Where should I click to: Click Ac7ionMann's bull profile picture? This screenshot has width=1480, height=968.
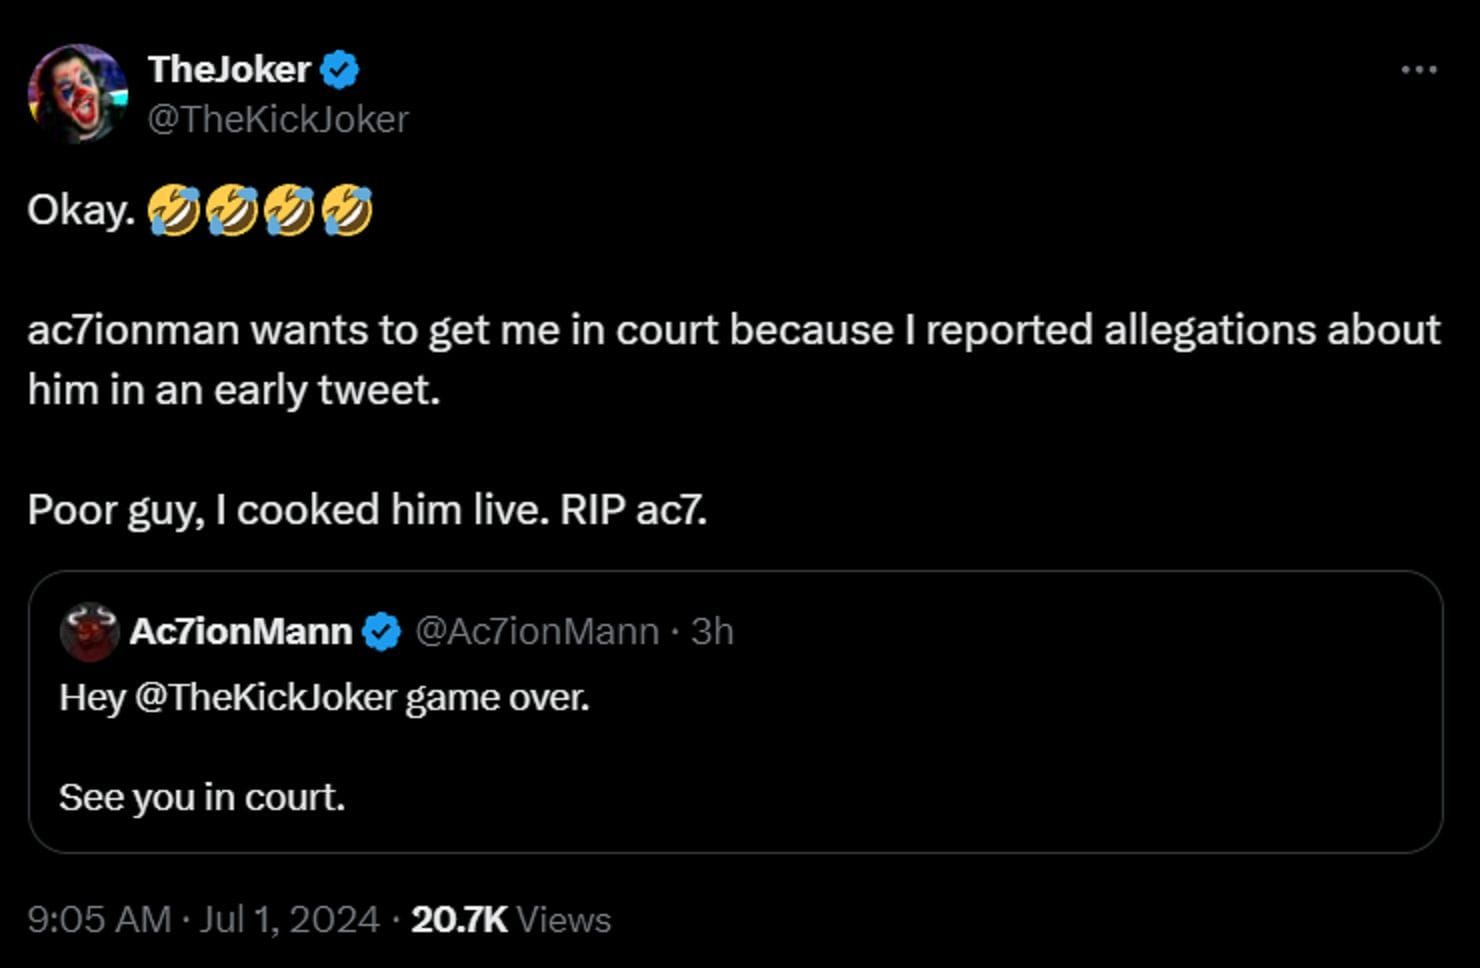click(x=89, y=630)
